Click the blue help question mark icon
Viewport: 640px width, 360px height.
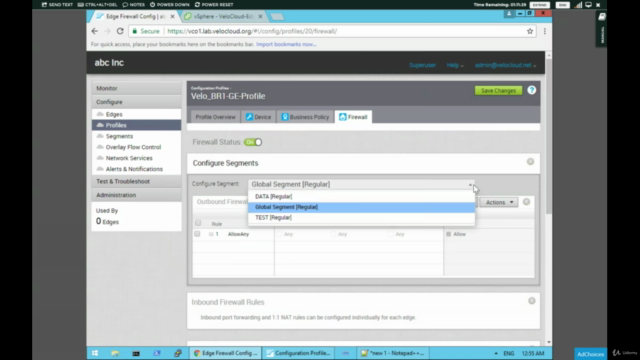pyautogui.click(x=531, y=90)
